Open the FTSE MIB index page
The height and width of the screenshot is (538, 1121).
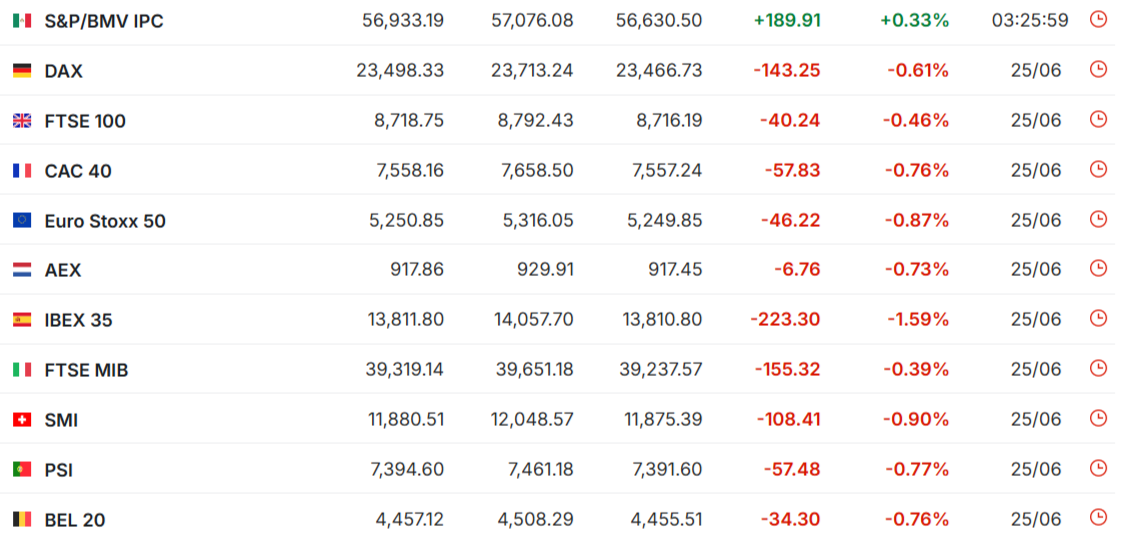[x=87, y=370]
